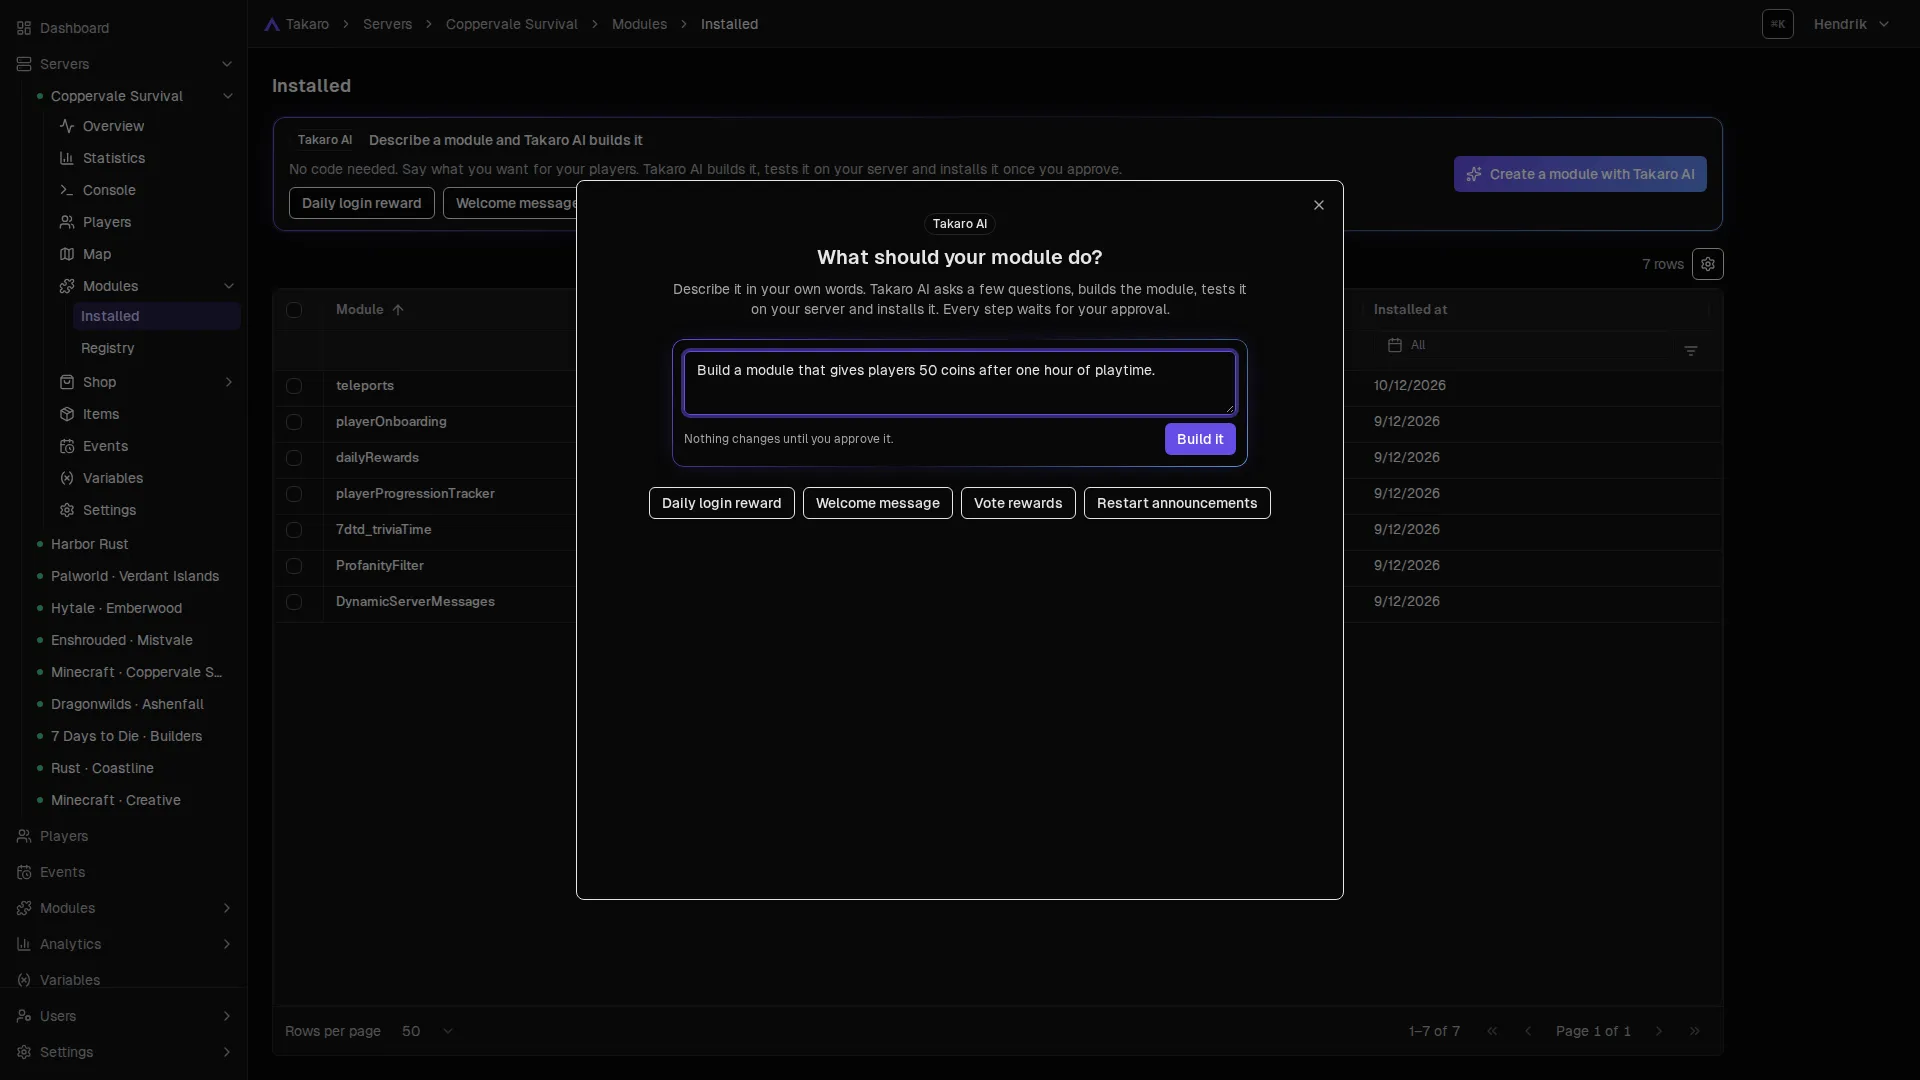Image resolution: width=1920 pixels, height=1080 pixels.
Task: Open the table column settings gear icon
Action: (1707, 264)
